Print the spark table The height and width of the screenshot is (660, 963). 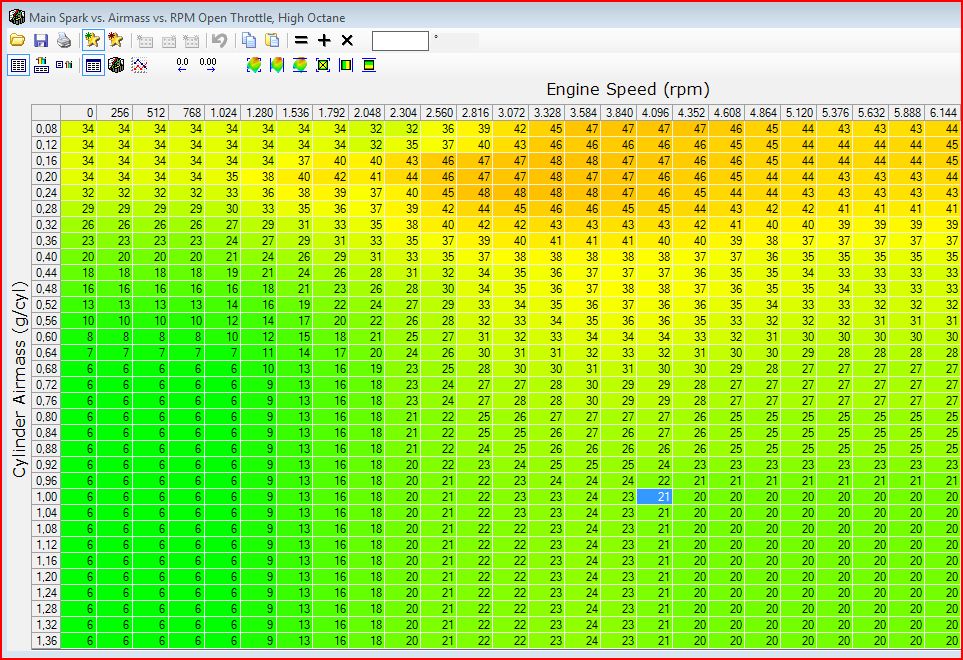(64, 41)
